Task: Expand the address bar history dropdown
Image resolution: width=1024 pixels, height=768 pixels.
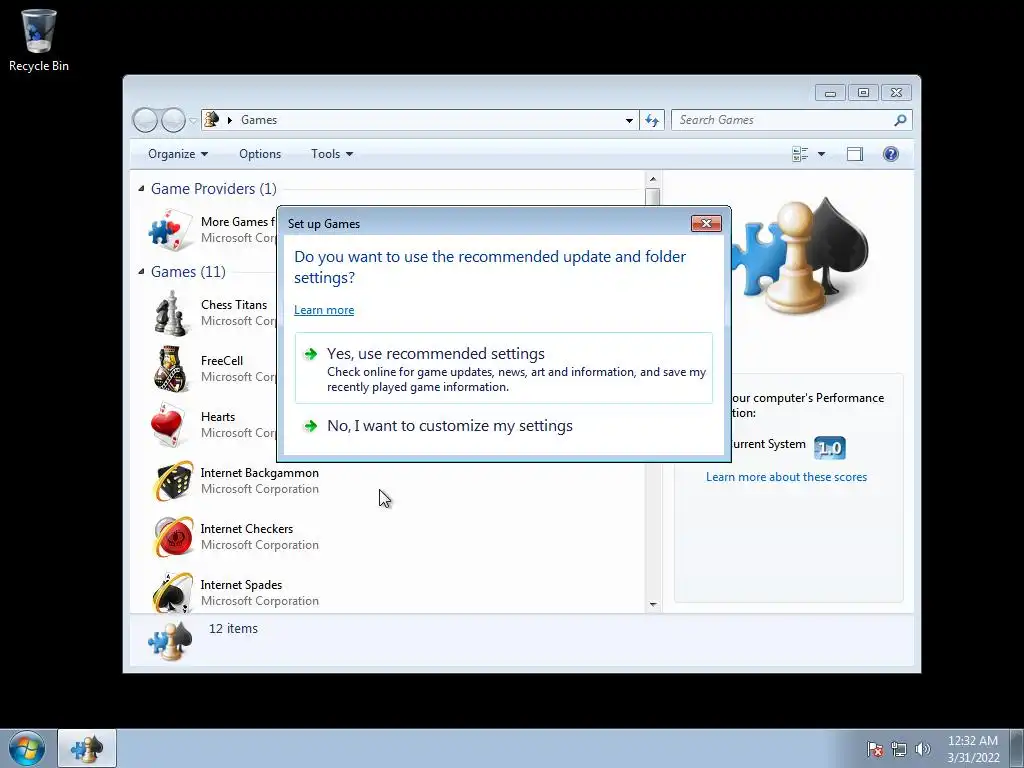Action: (629, 120)
